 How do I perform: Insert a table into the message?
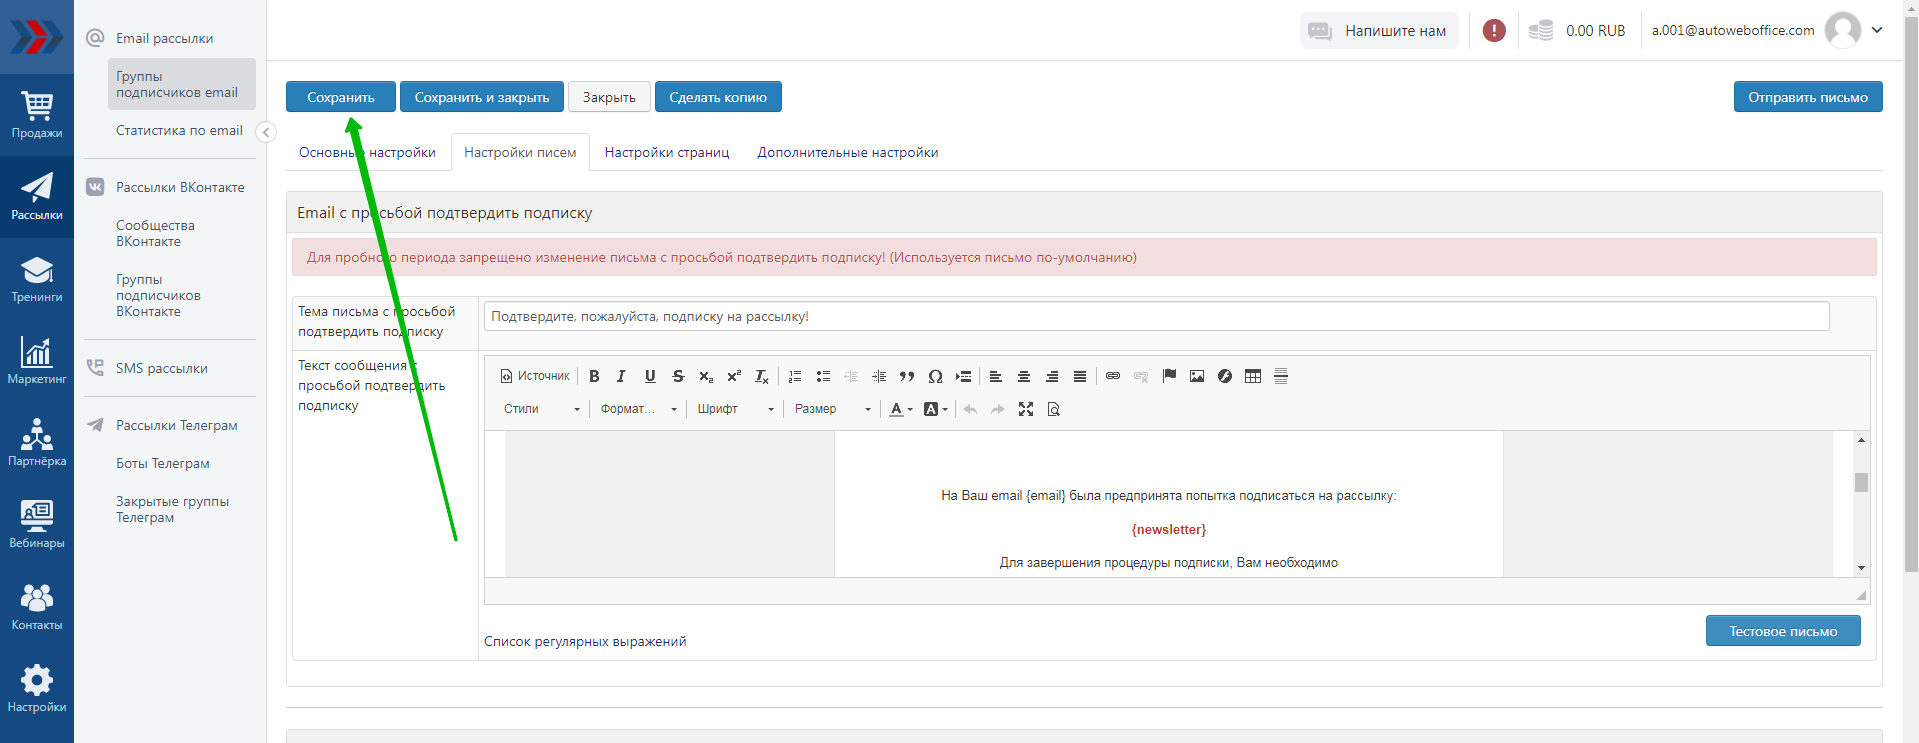point(1253,376)
